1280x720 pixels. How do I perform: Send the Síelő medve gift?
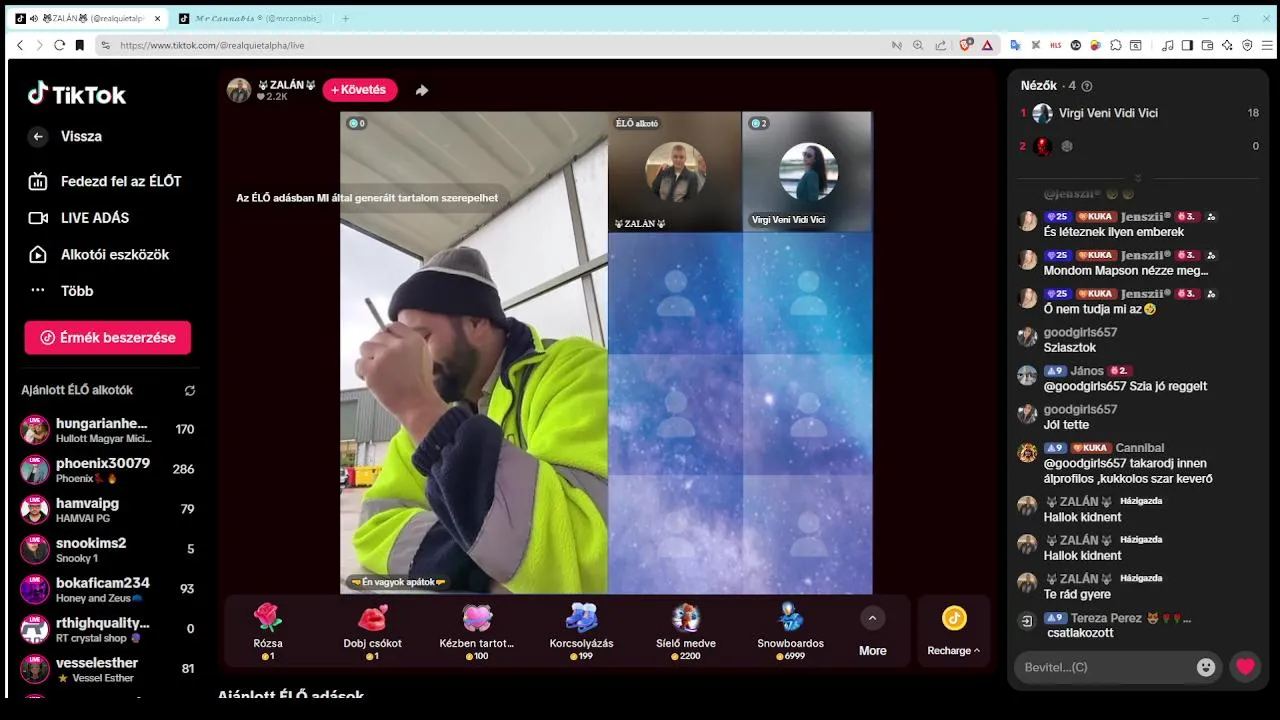686,631
